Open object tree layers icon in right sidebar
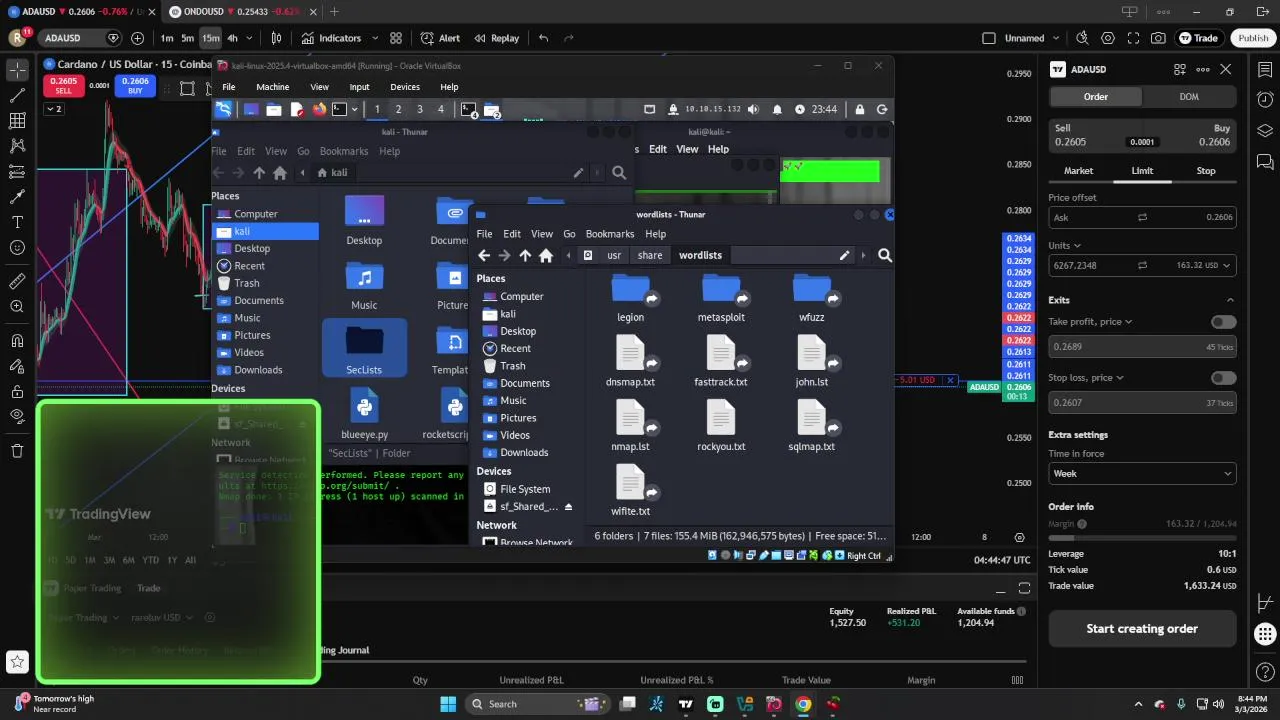The image size is (1280, 720). click(1265, 131)
